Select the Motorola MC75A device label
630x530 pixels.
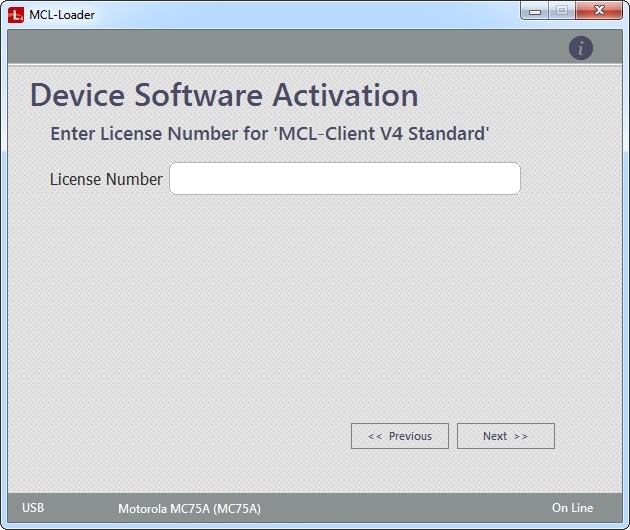(x=189, y=509)
